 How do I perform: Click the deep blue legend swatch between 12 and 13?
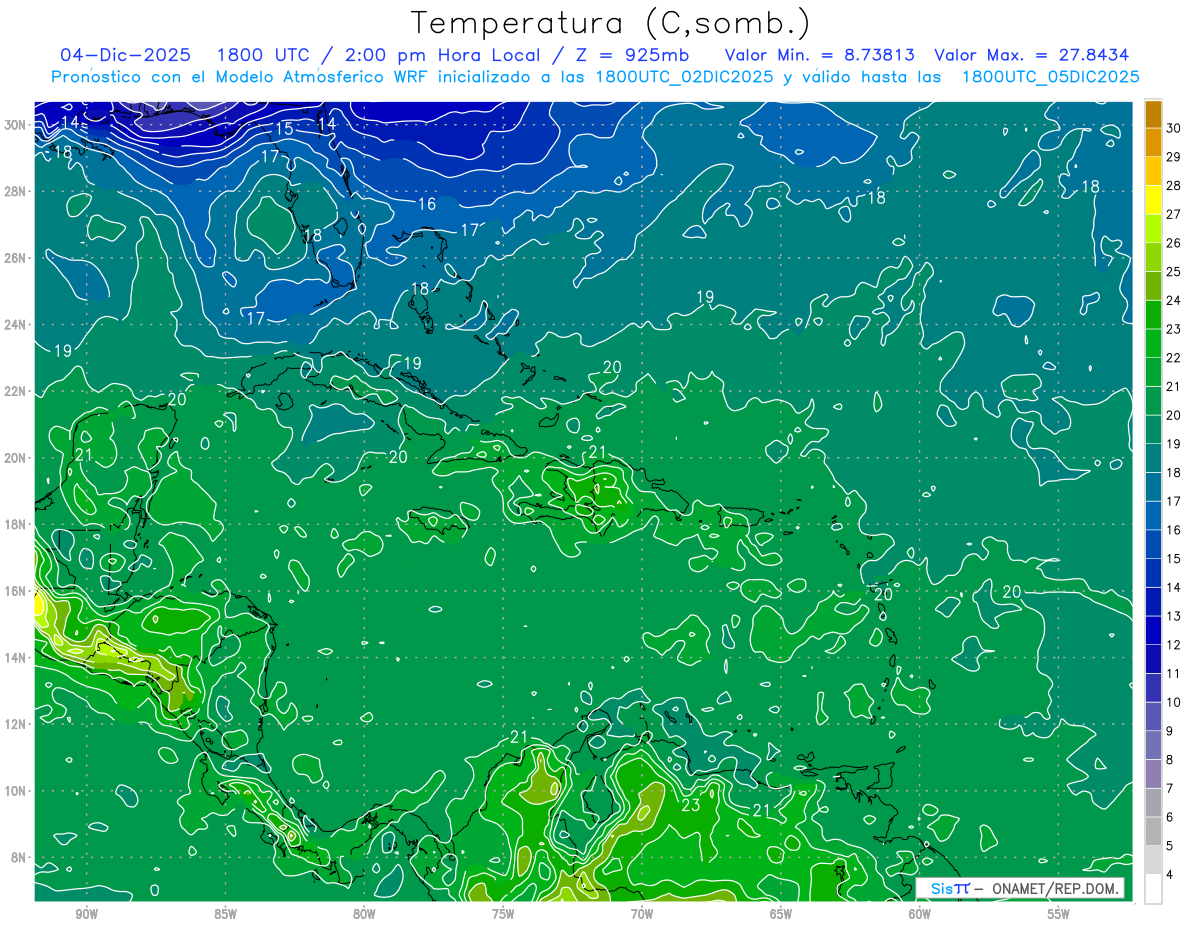pos(1153,631)
